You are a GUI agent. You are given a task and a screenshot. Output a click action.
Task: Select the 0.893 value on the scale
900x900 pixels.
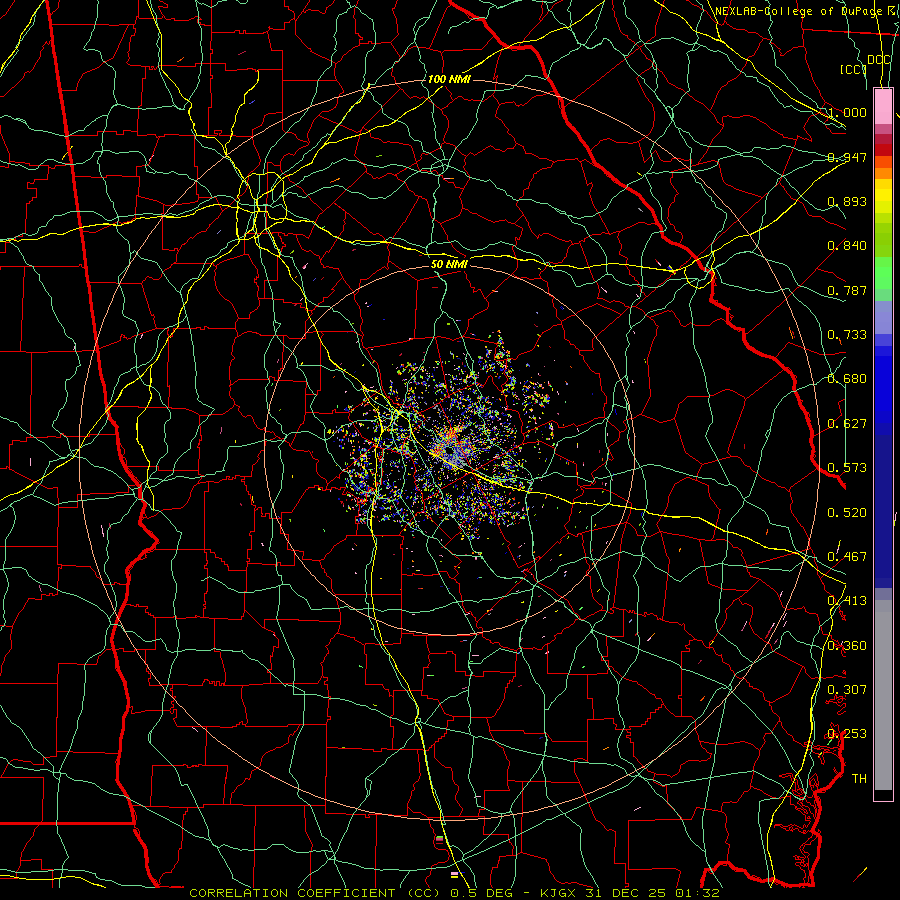[847, 201]
